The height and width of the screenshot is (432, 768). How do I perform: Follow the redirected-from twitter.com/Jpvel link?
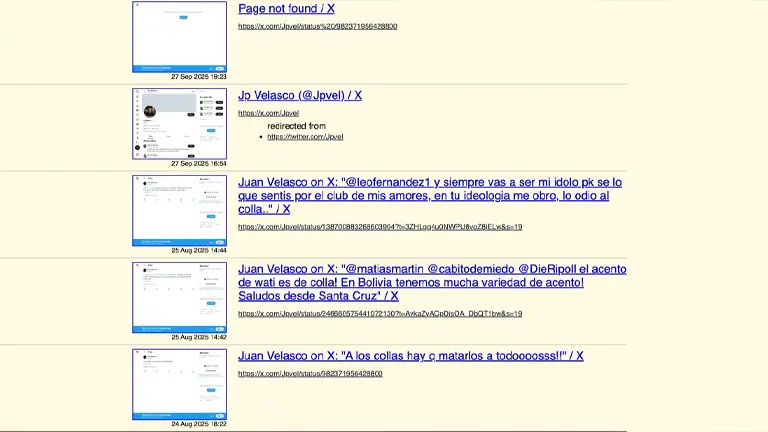(305, 137)
